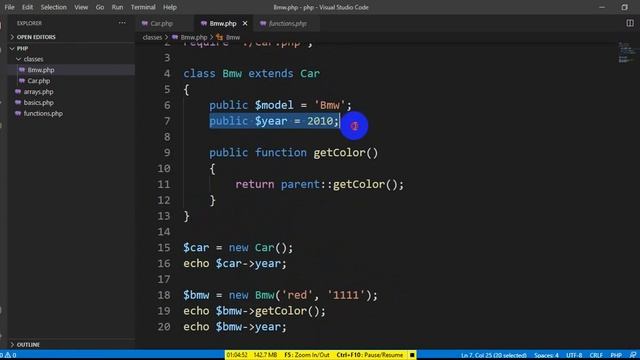
Task: Click the Explorer panel title
Action: [29, 23]
